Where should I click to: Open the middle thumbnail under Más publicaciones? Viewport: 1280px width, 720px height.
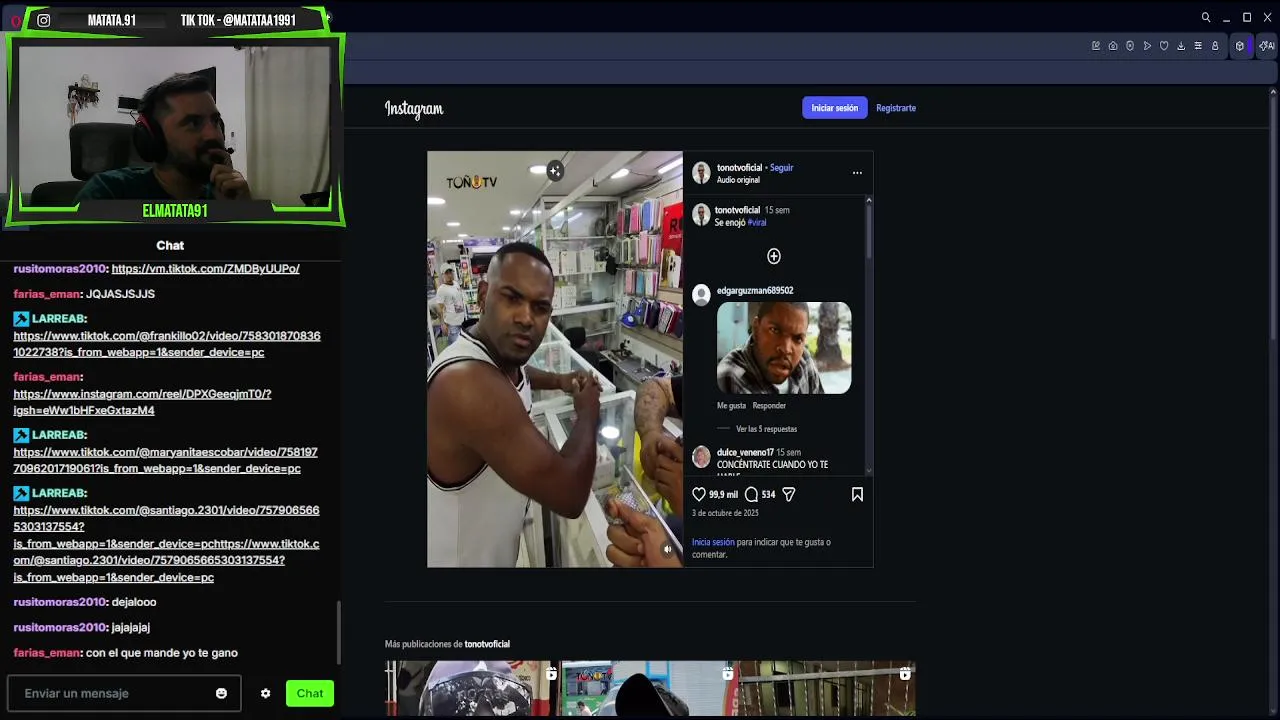[x=650, y=688]
